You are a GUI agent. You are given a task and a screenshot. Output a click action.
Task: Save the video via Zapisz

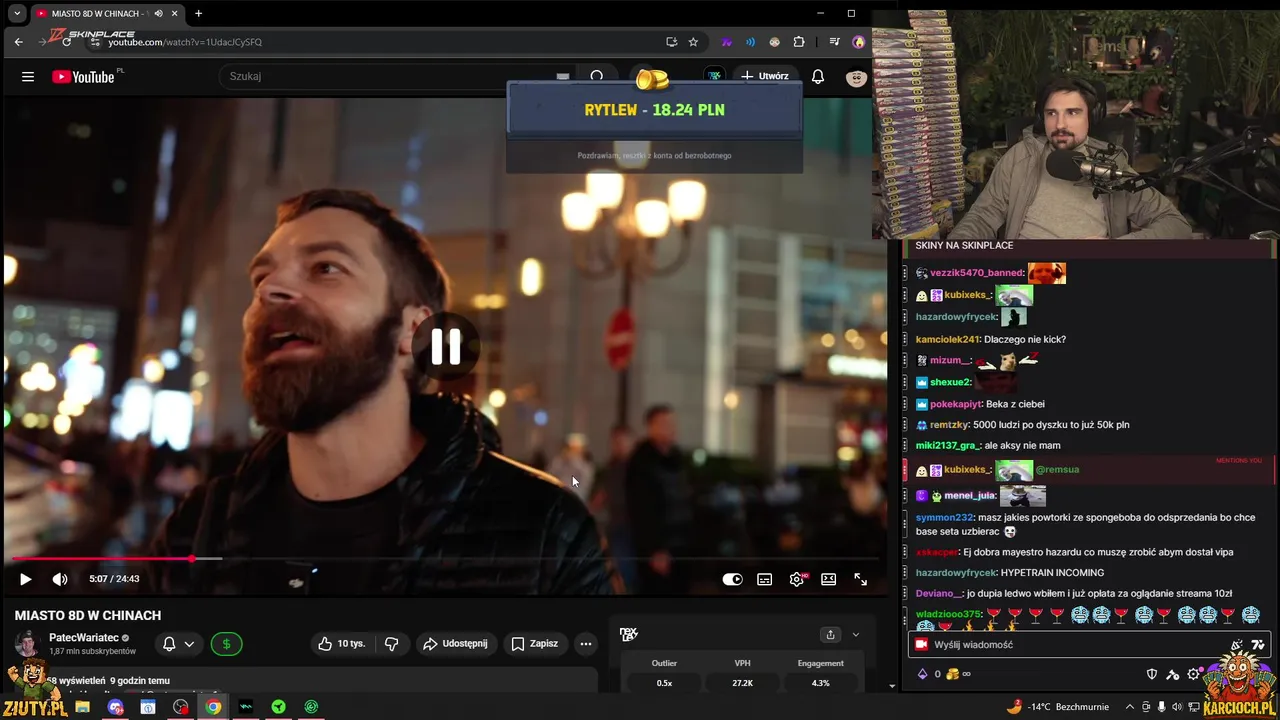click(534, 644)
